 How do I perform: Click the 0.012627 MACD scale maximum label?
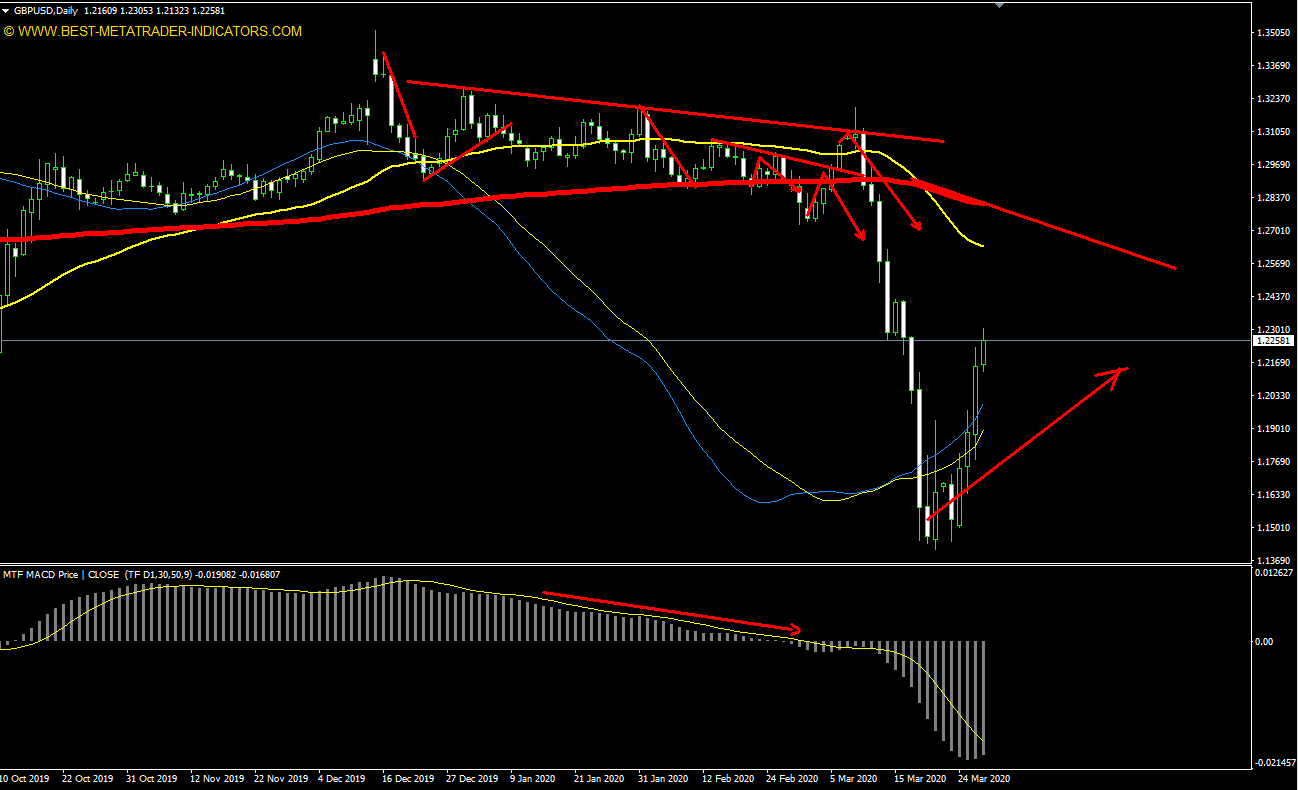point(1276,573)
